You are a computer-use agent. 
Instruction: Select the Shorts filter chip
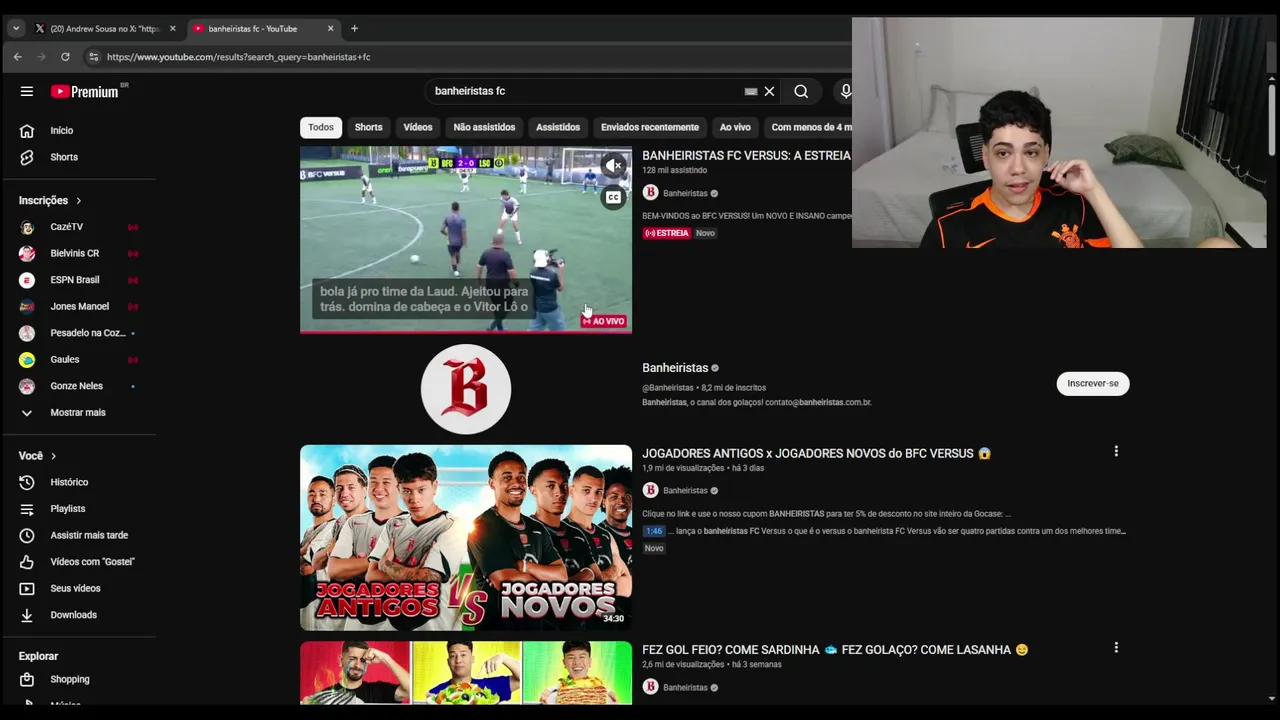(368, 127)
